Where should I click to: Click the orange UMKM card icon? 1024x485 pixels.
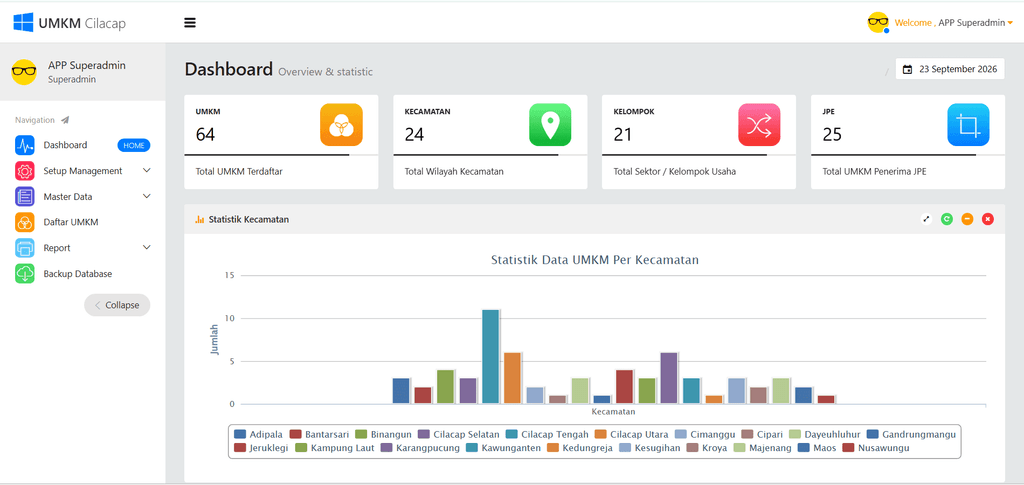[341, 125]
